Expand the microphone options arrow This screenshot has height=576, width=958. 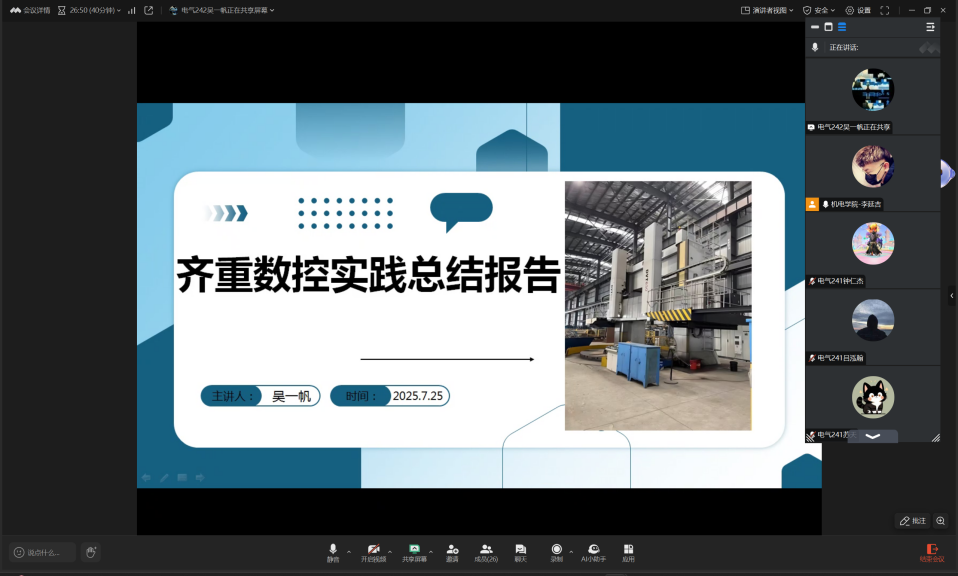pyautogui.click(x=348, y=551)
